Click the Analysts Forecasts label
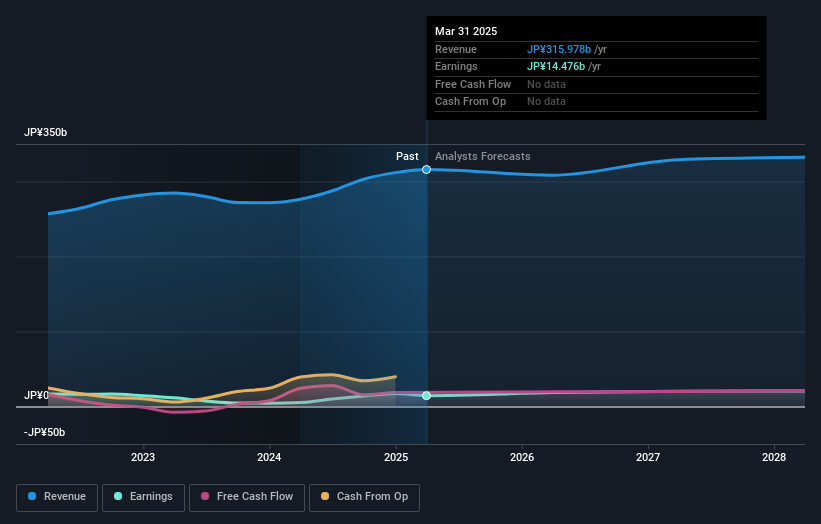The image size is (821, 524). [483, 157]
